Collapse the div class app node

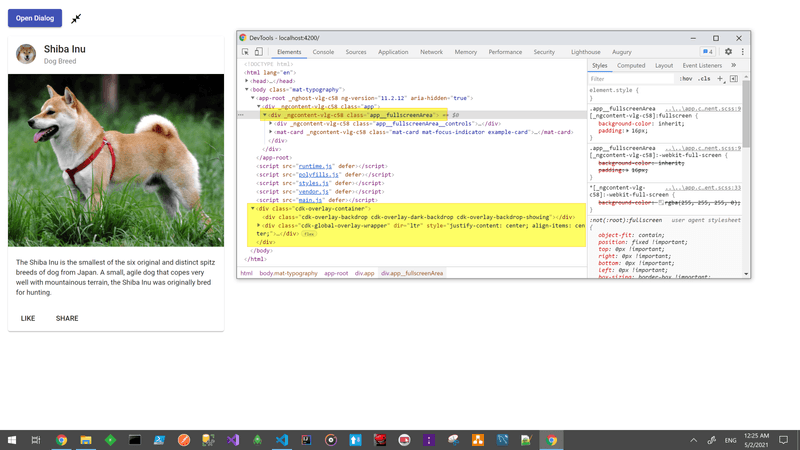click(259, 107)
